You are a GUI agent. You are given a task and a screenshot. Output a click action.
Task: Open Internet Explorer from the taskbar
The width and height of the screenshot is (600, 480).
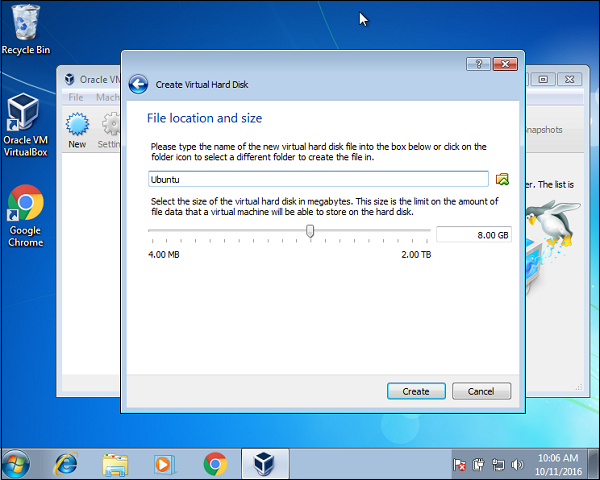click(67, 464)
